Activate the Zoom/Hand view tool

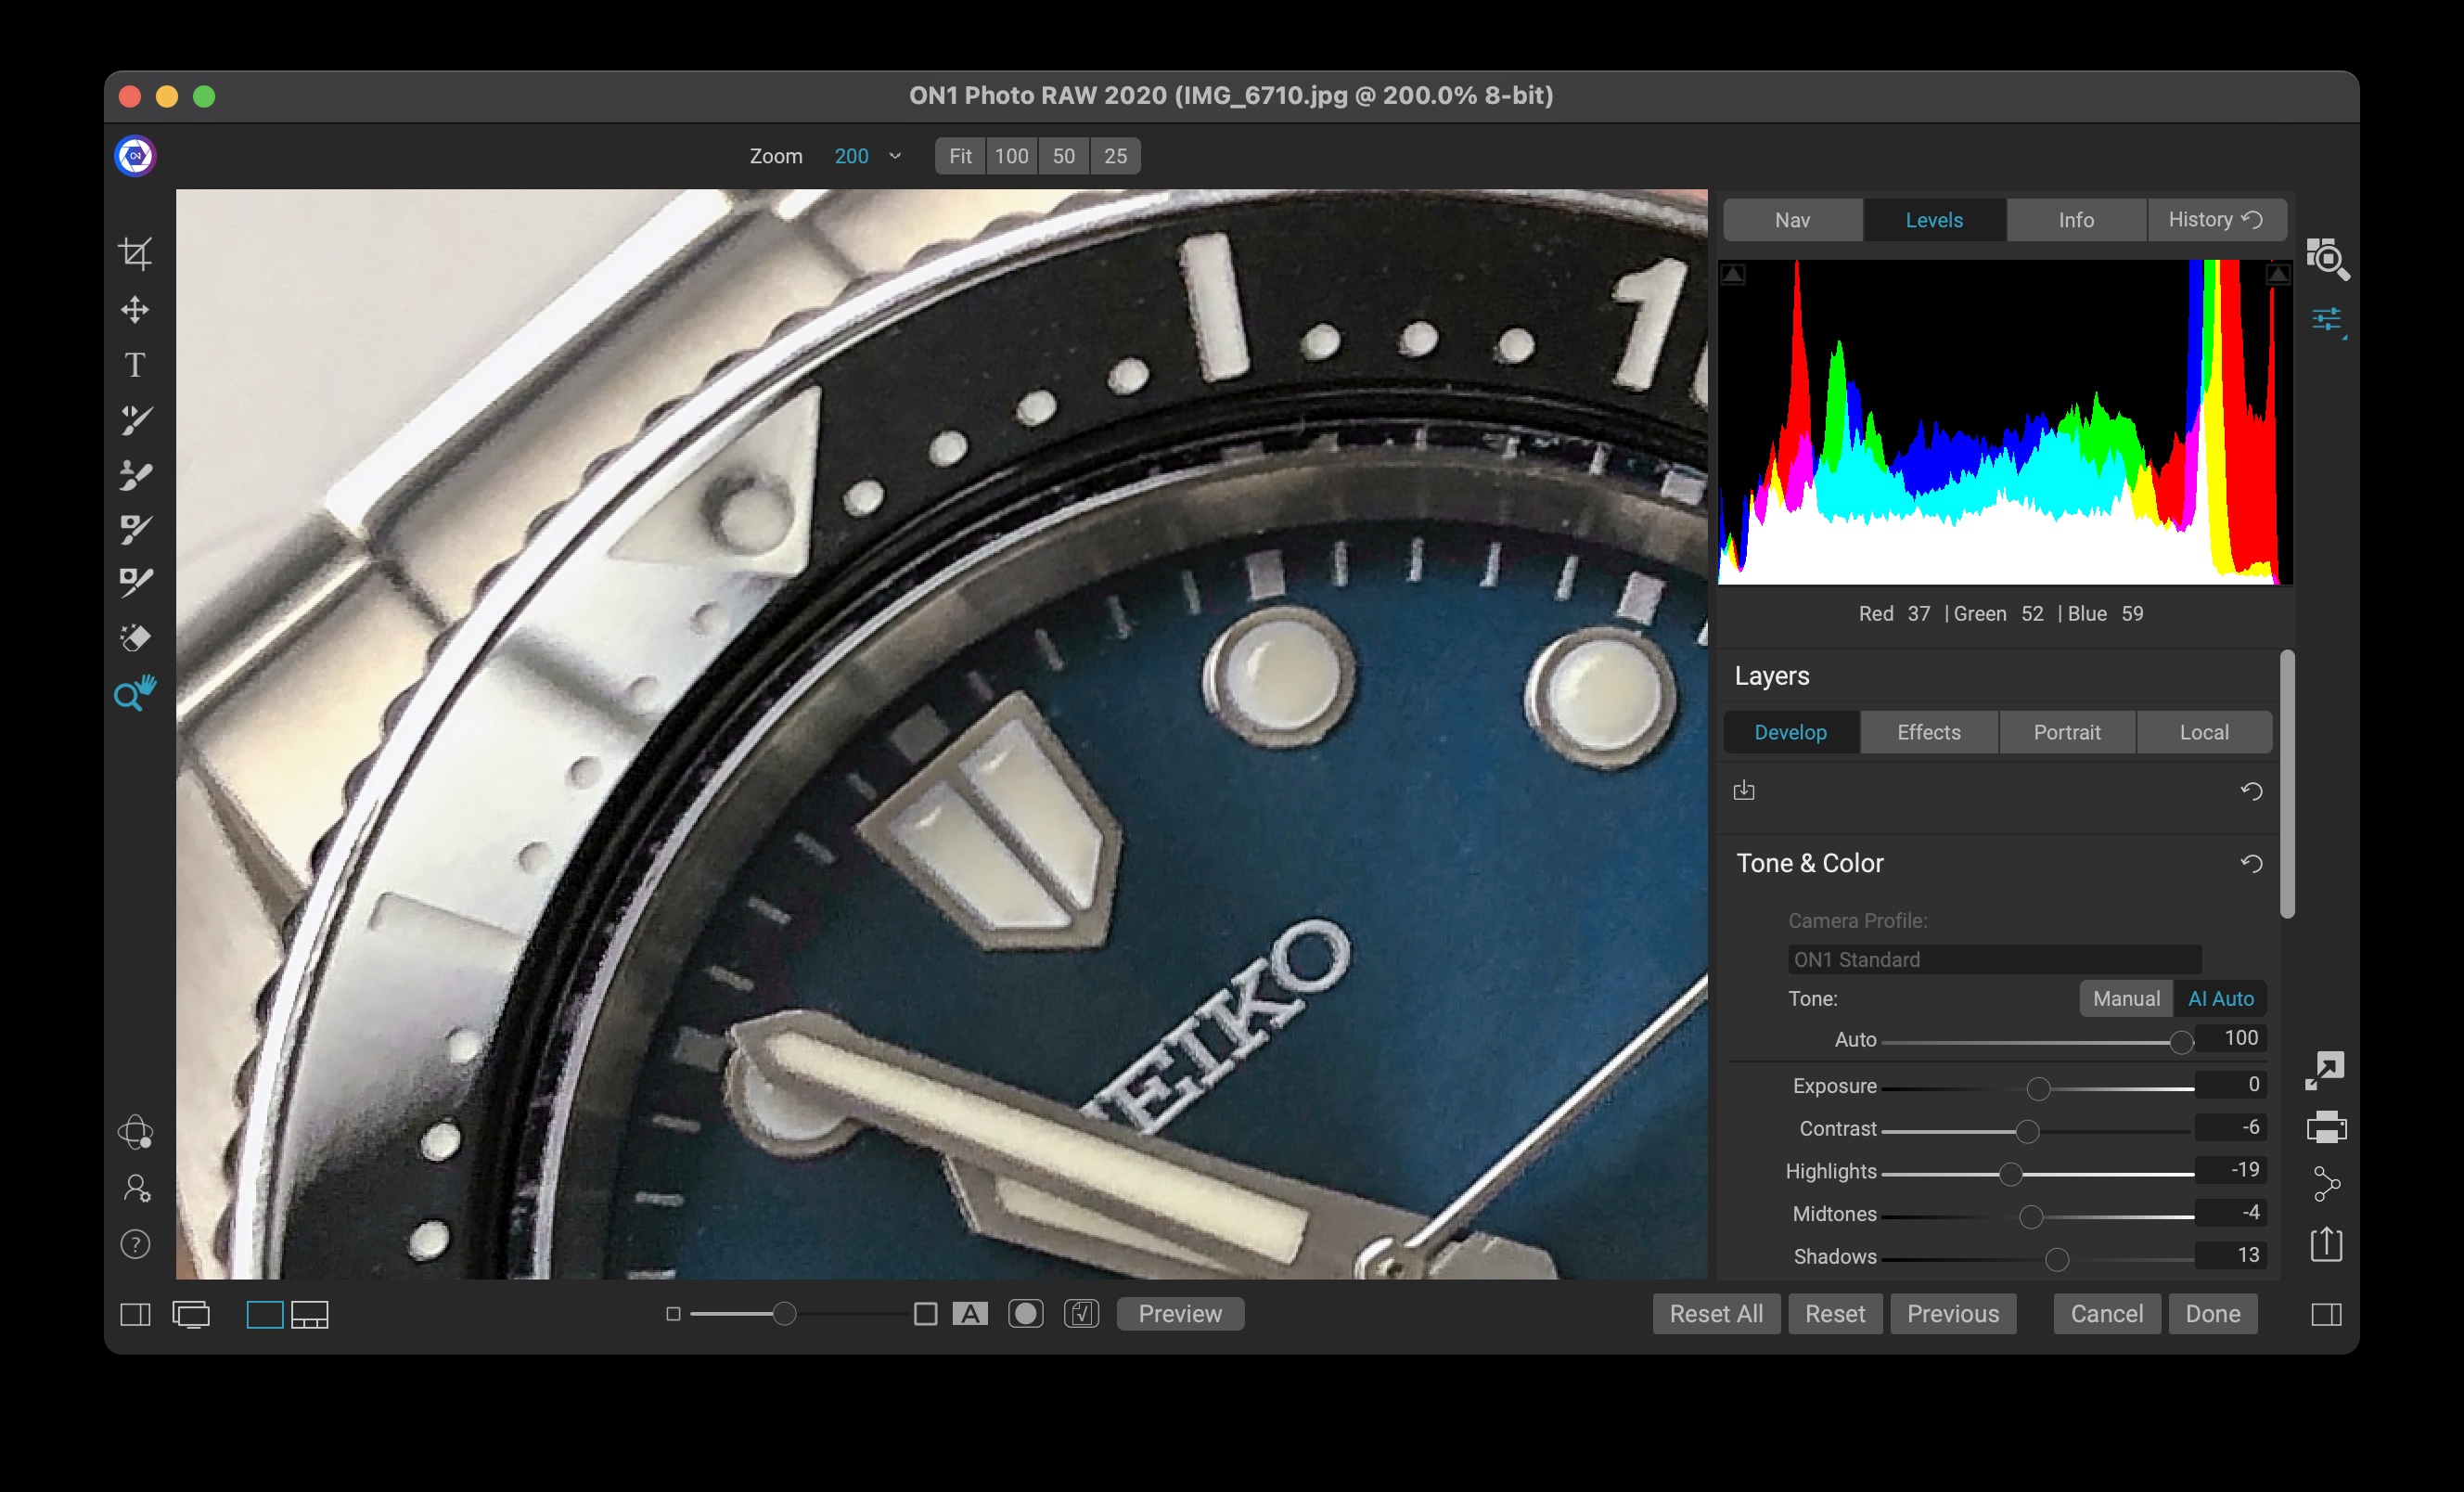tap(135, 692)
